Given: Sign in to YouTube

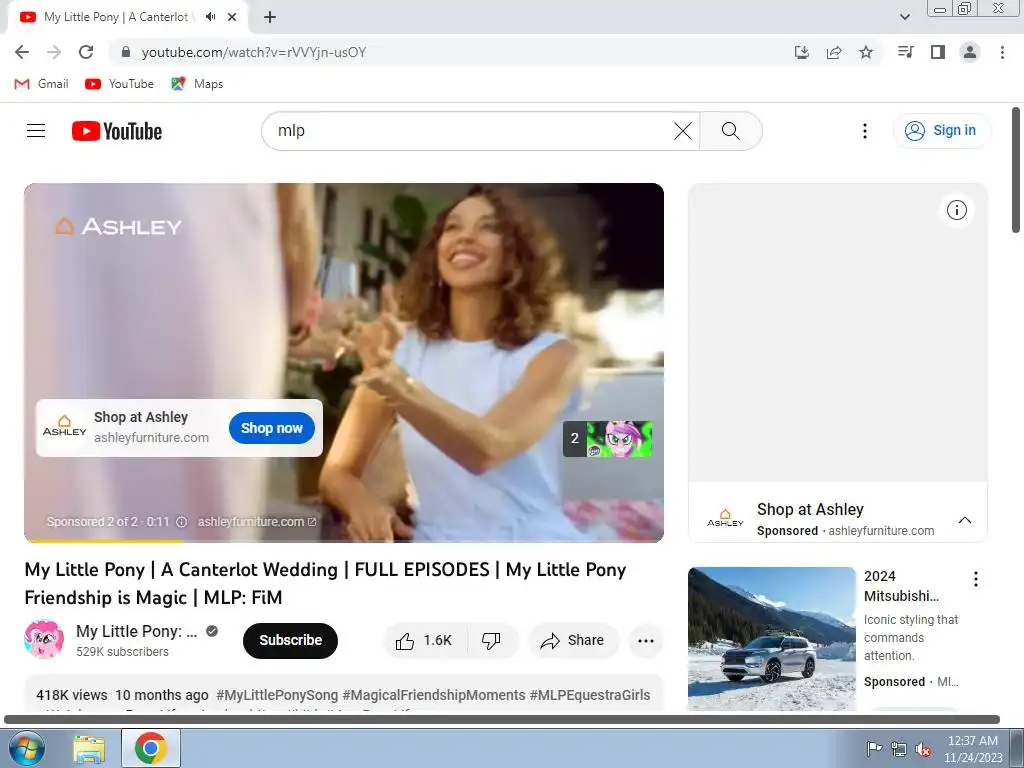Looking at the screenshot, I should pyautogui.click(x=941, y=131).
